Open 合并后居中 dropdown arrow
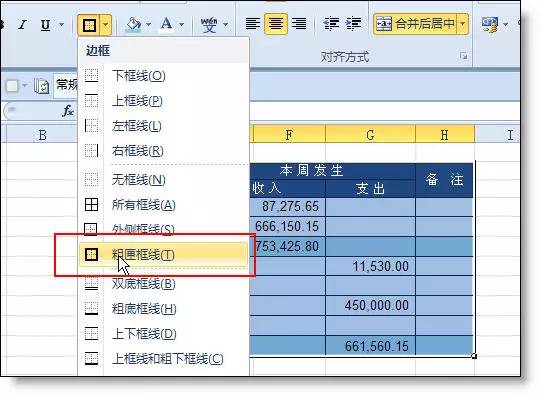542x398 pixels. [x=462, y=24]
